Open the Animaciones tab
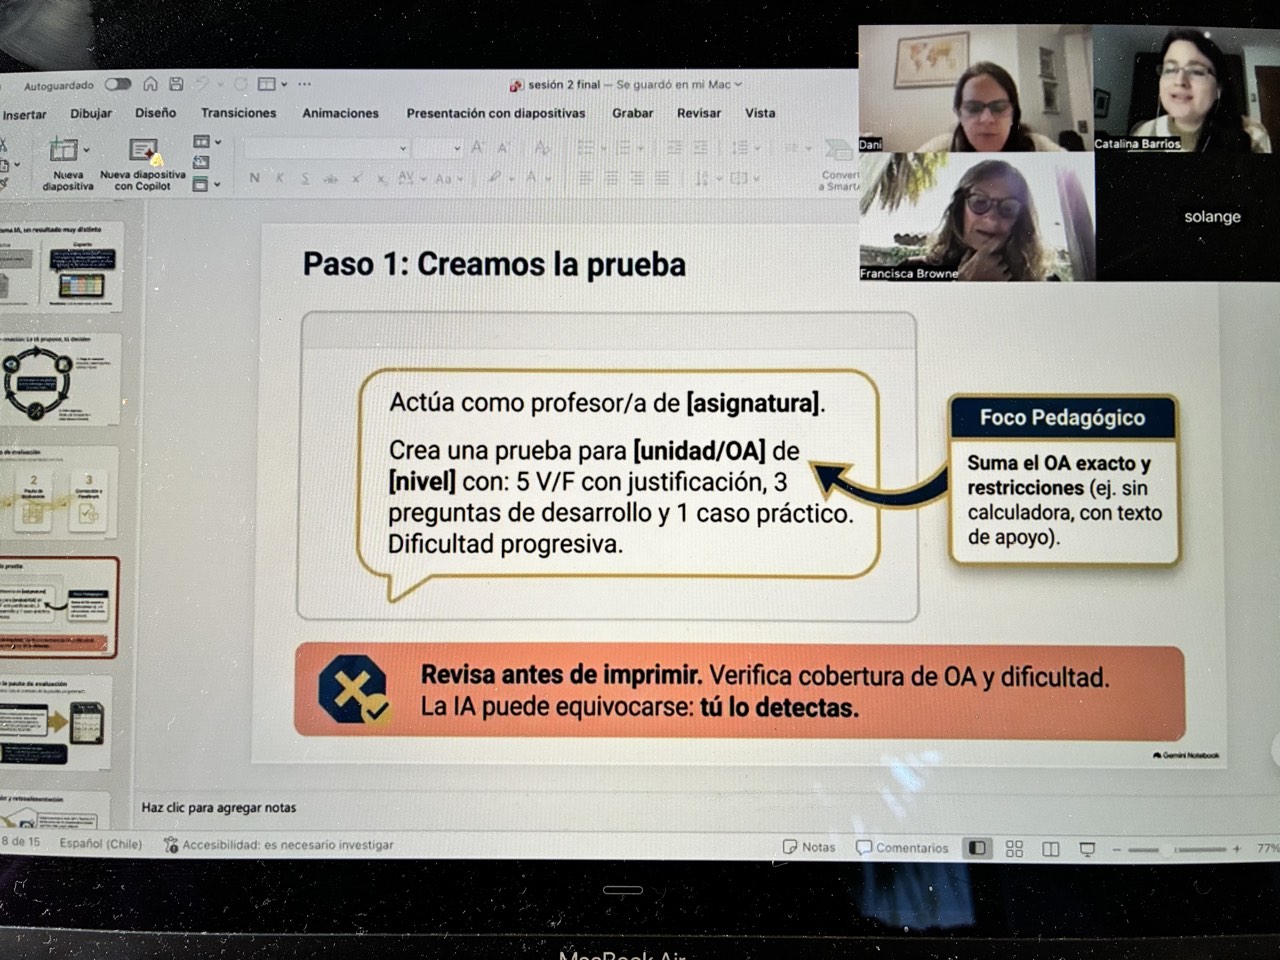The height and width of the screenshot is (960, 1280). [x=340, y=113]
